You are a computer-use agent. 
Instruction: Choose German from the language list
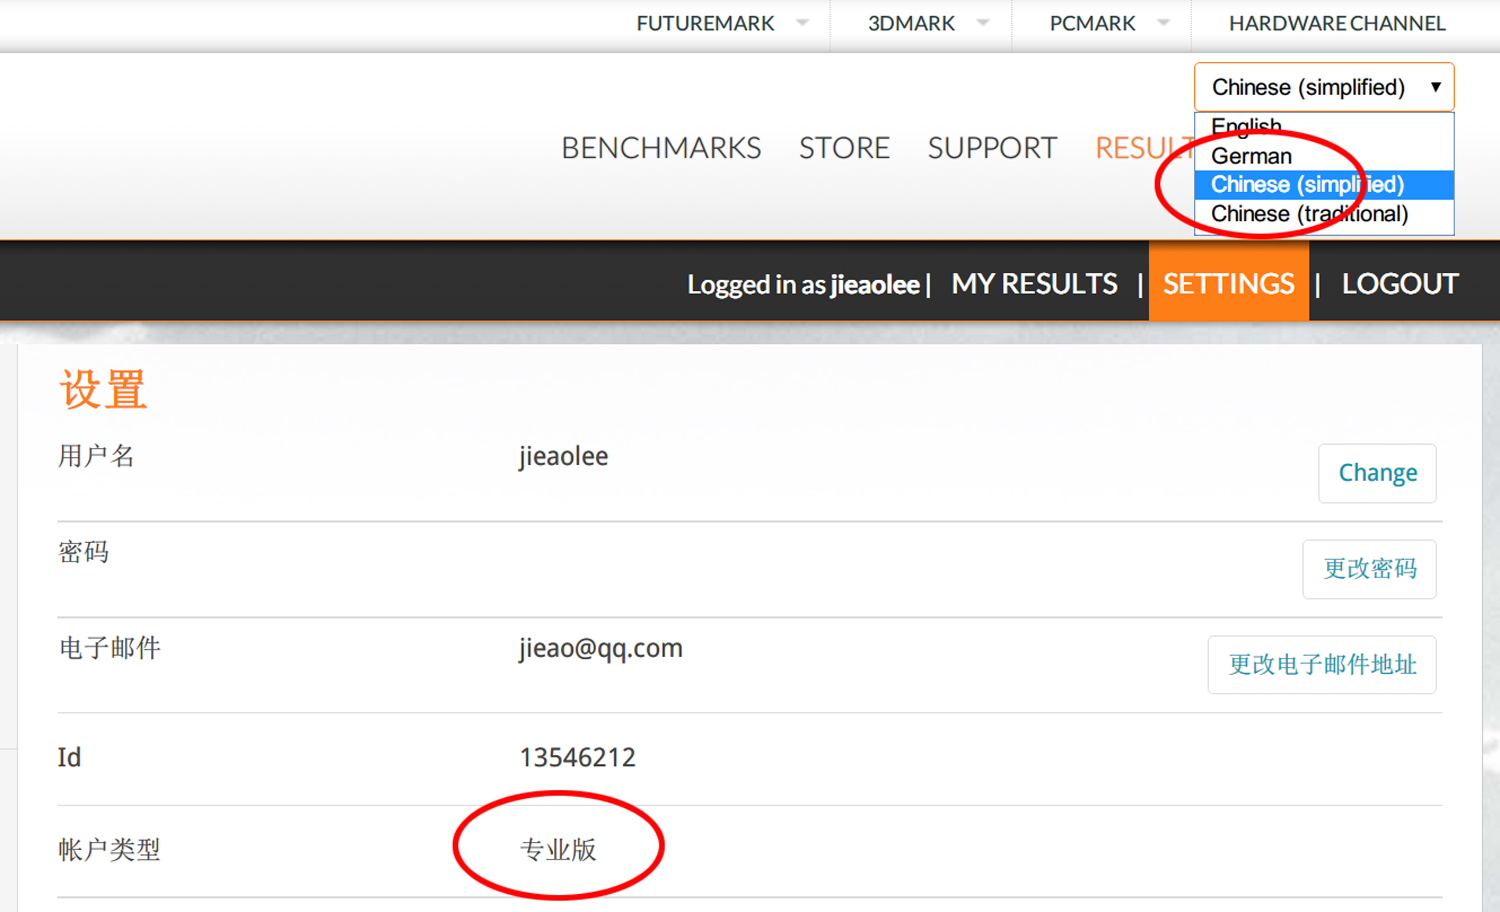click(1324, 156)
